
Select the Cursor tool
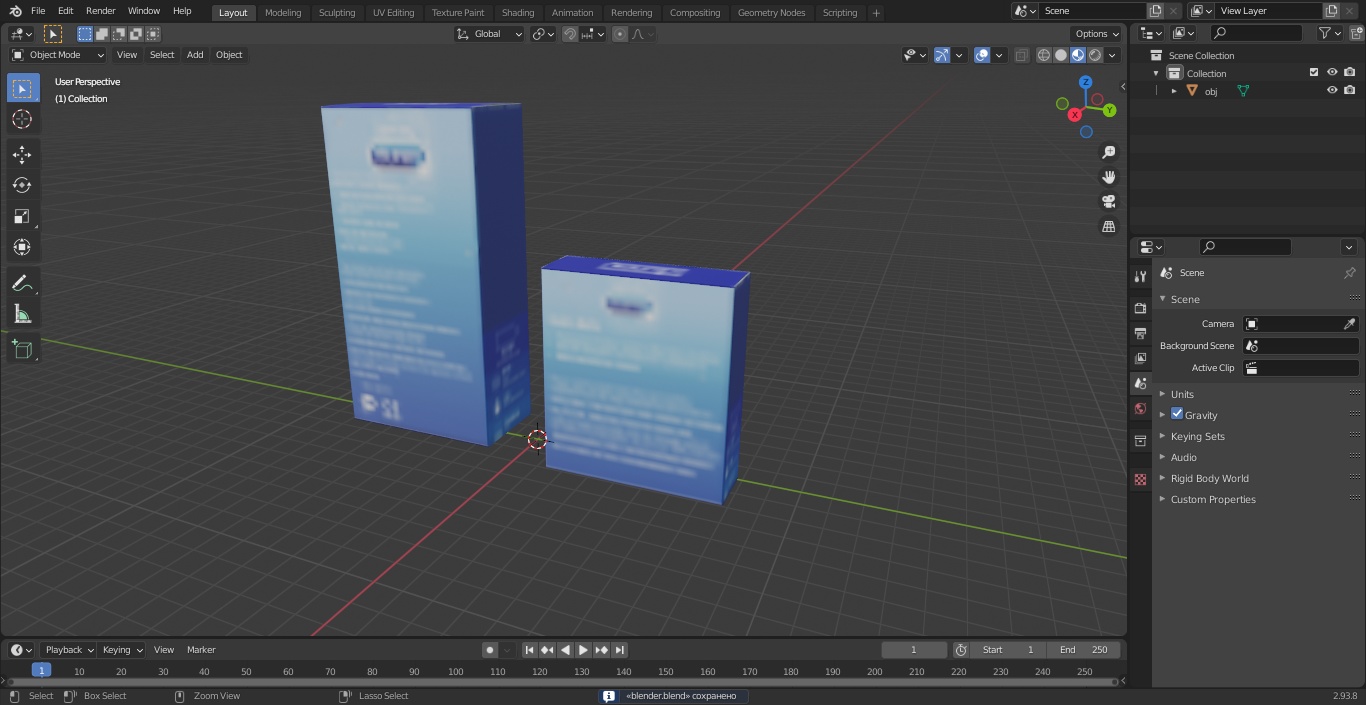22,119
